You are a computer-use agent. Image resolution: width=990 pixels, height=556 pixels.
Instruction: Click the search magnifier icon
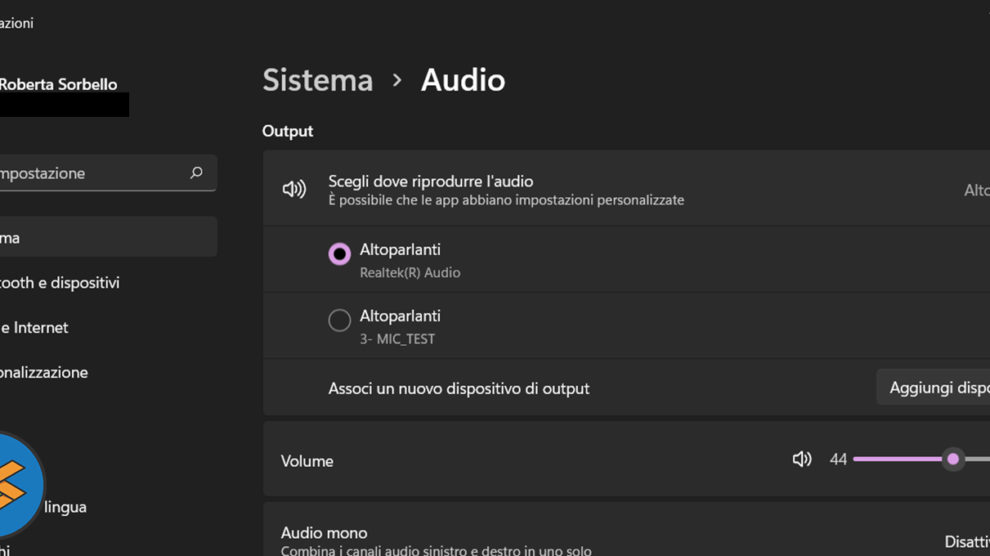tap(196, 173)
